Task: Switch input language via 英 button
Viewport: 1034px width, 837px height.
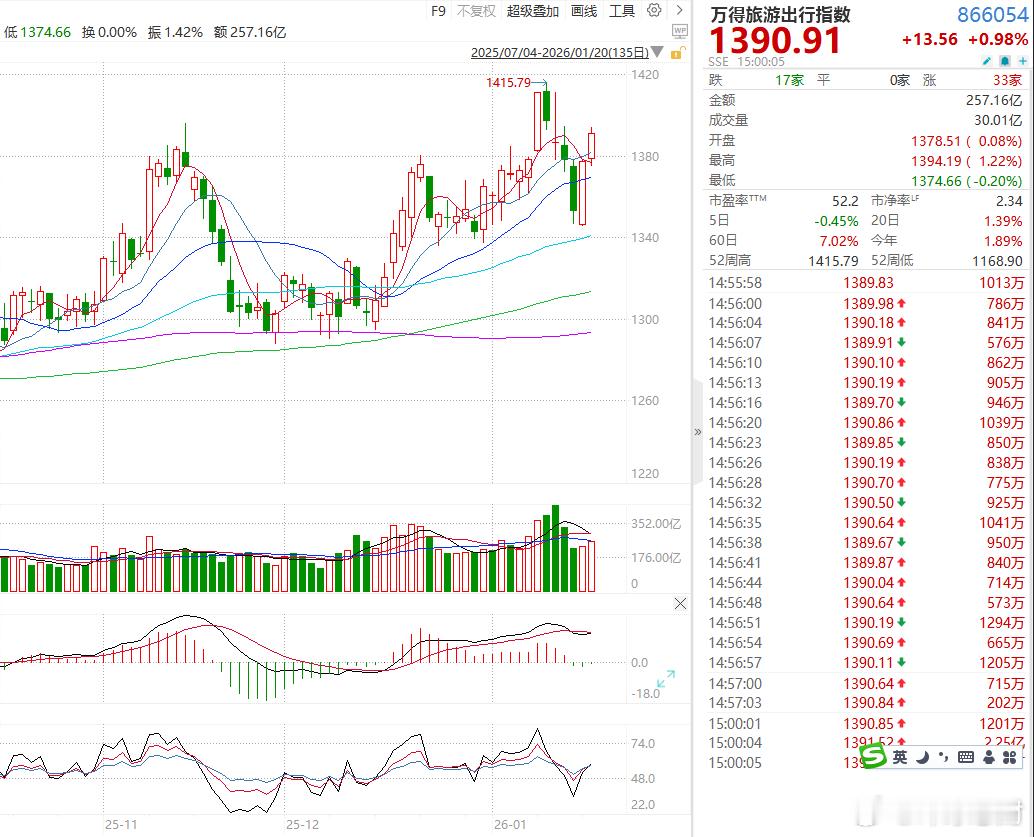Action: coord(900,757)
